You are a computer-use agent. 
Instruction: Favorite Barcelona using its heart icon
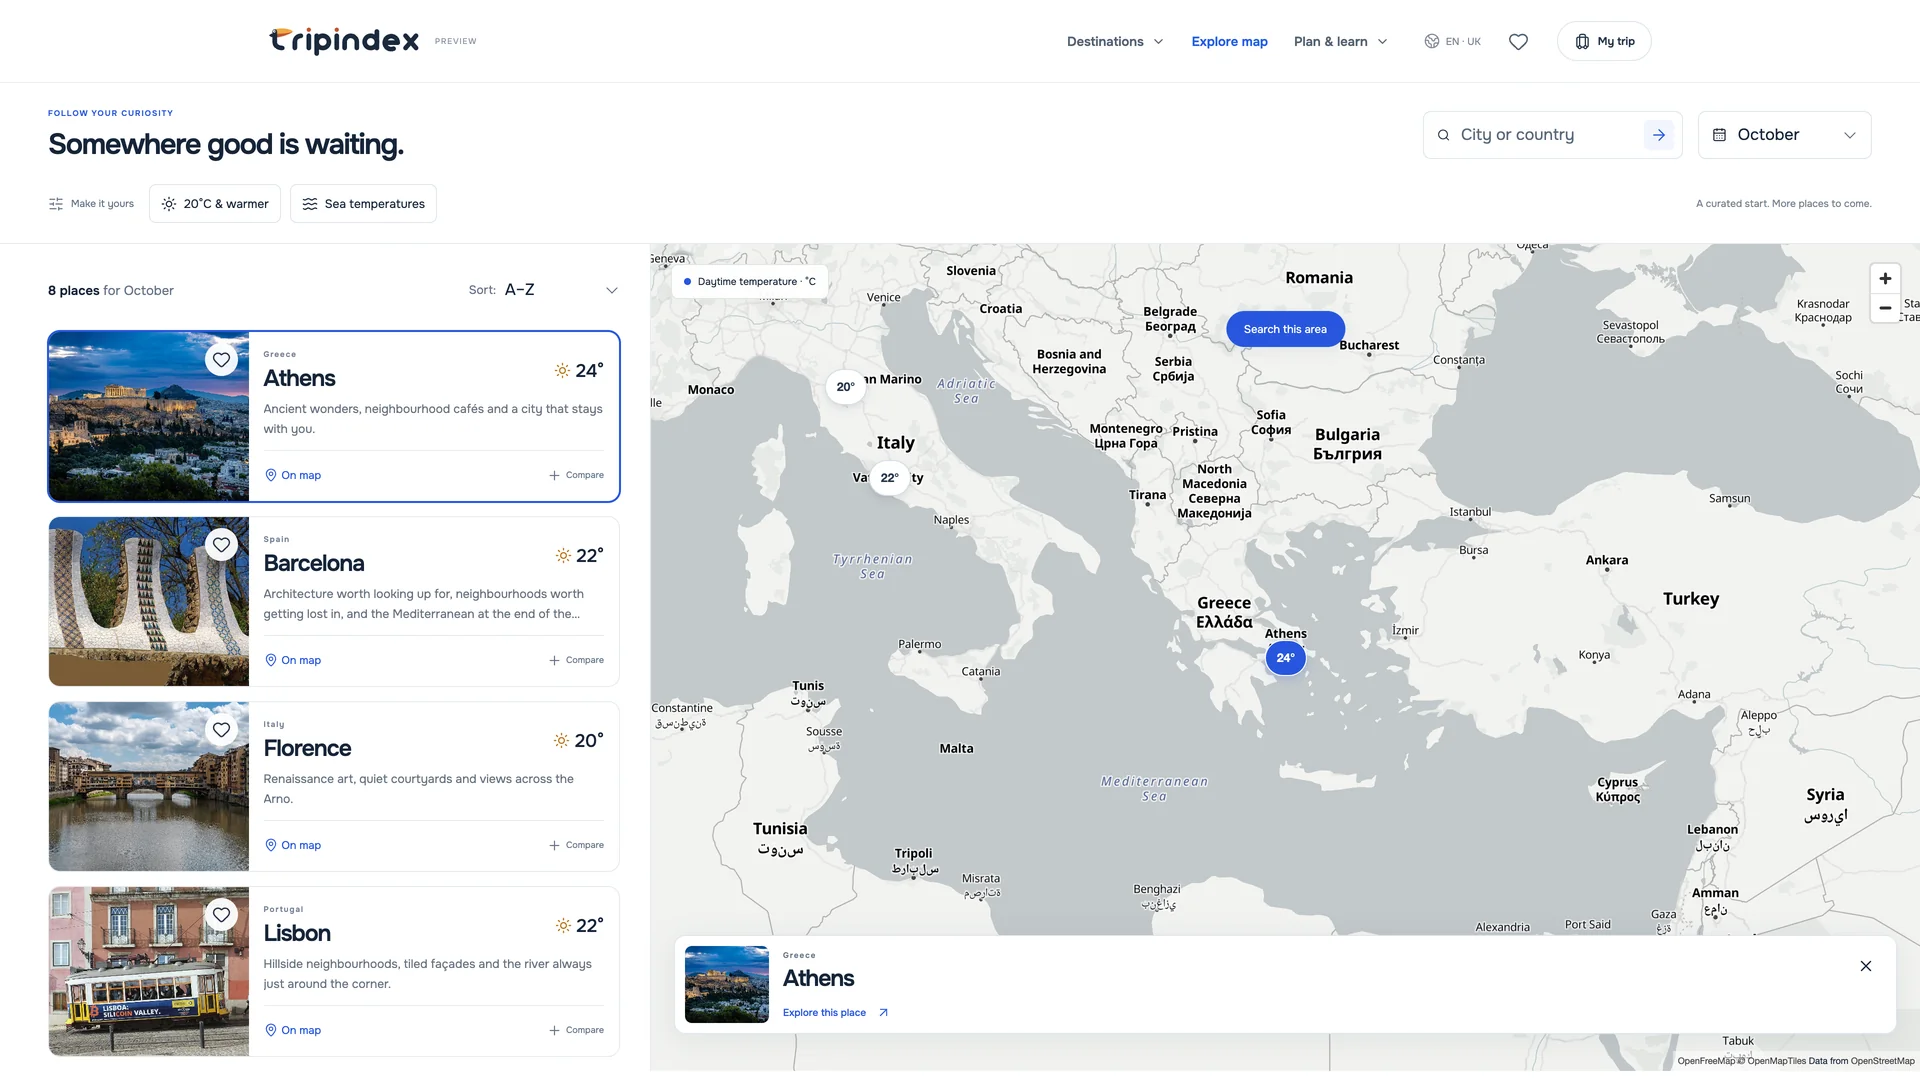(x=221, y=545)
